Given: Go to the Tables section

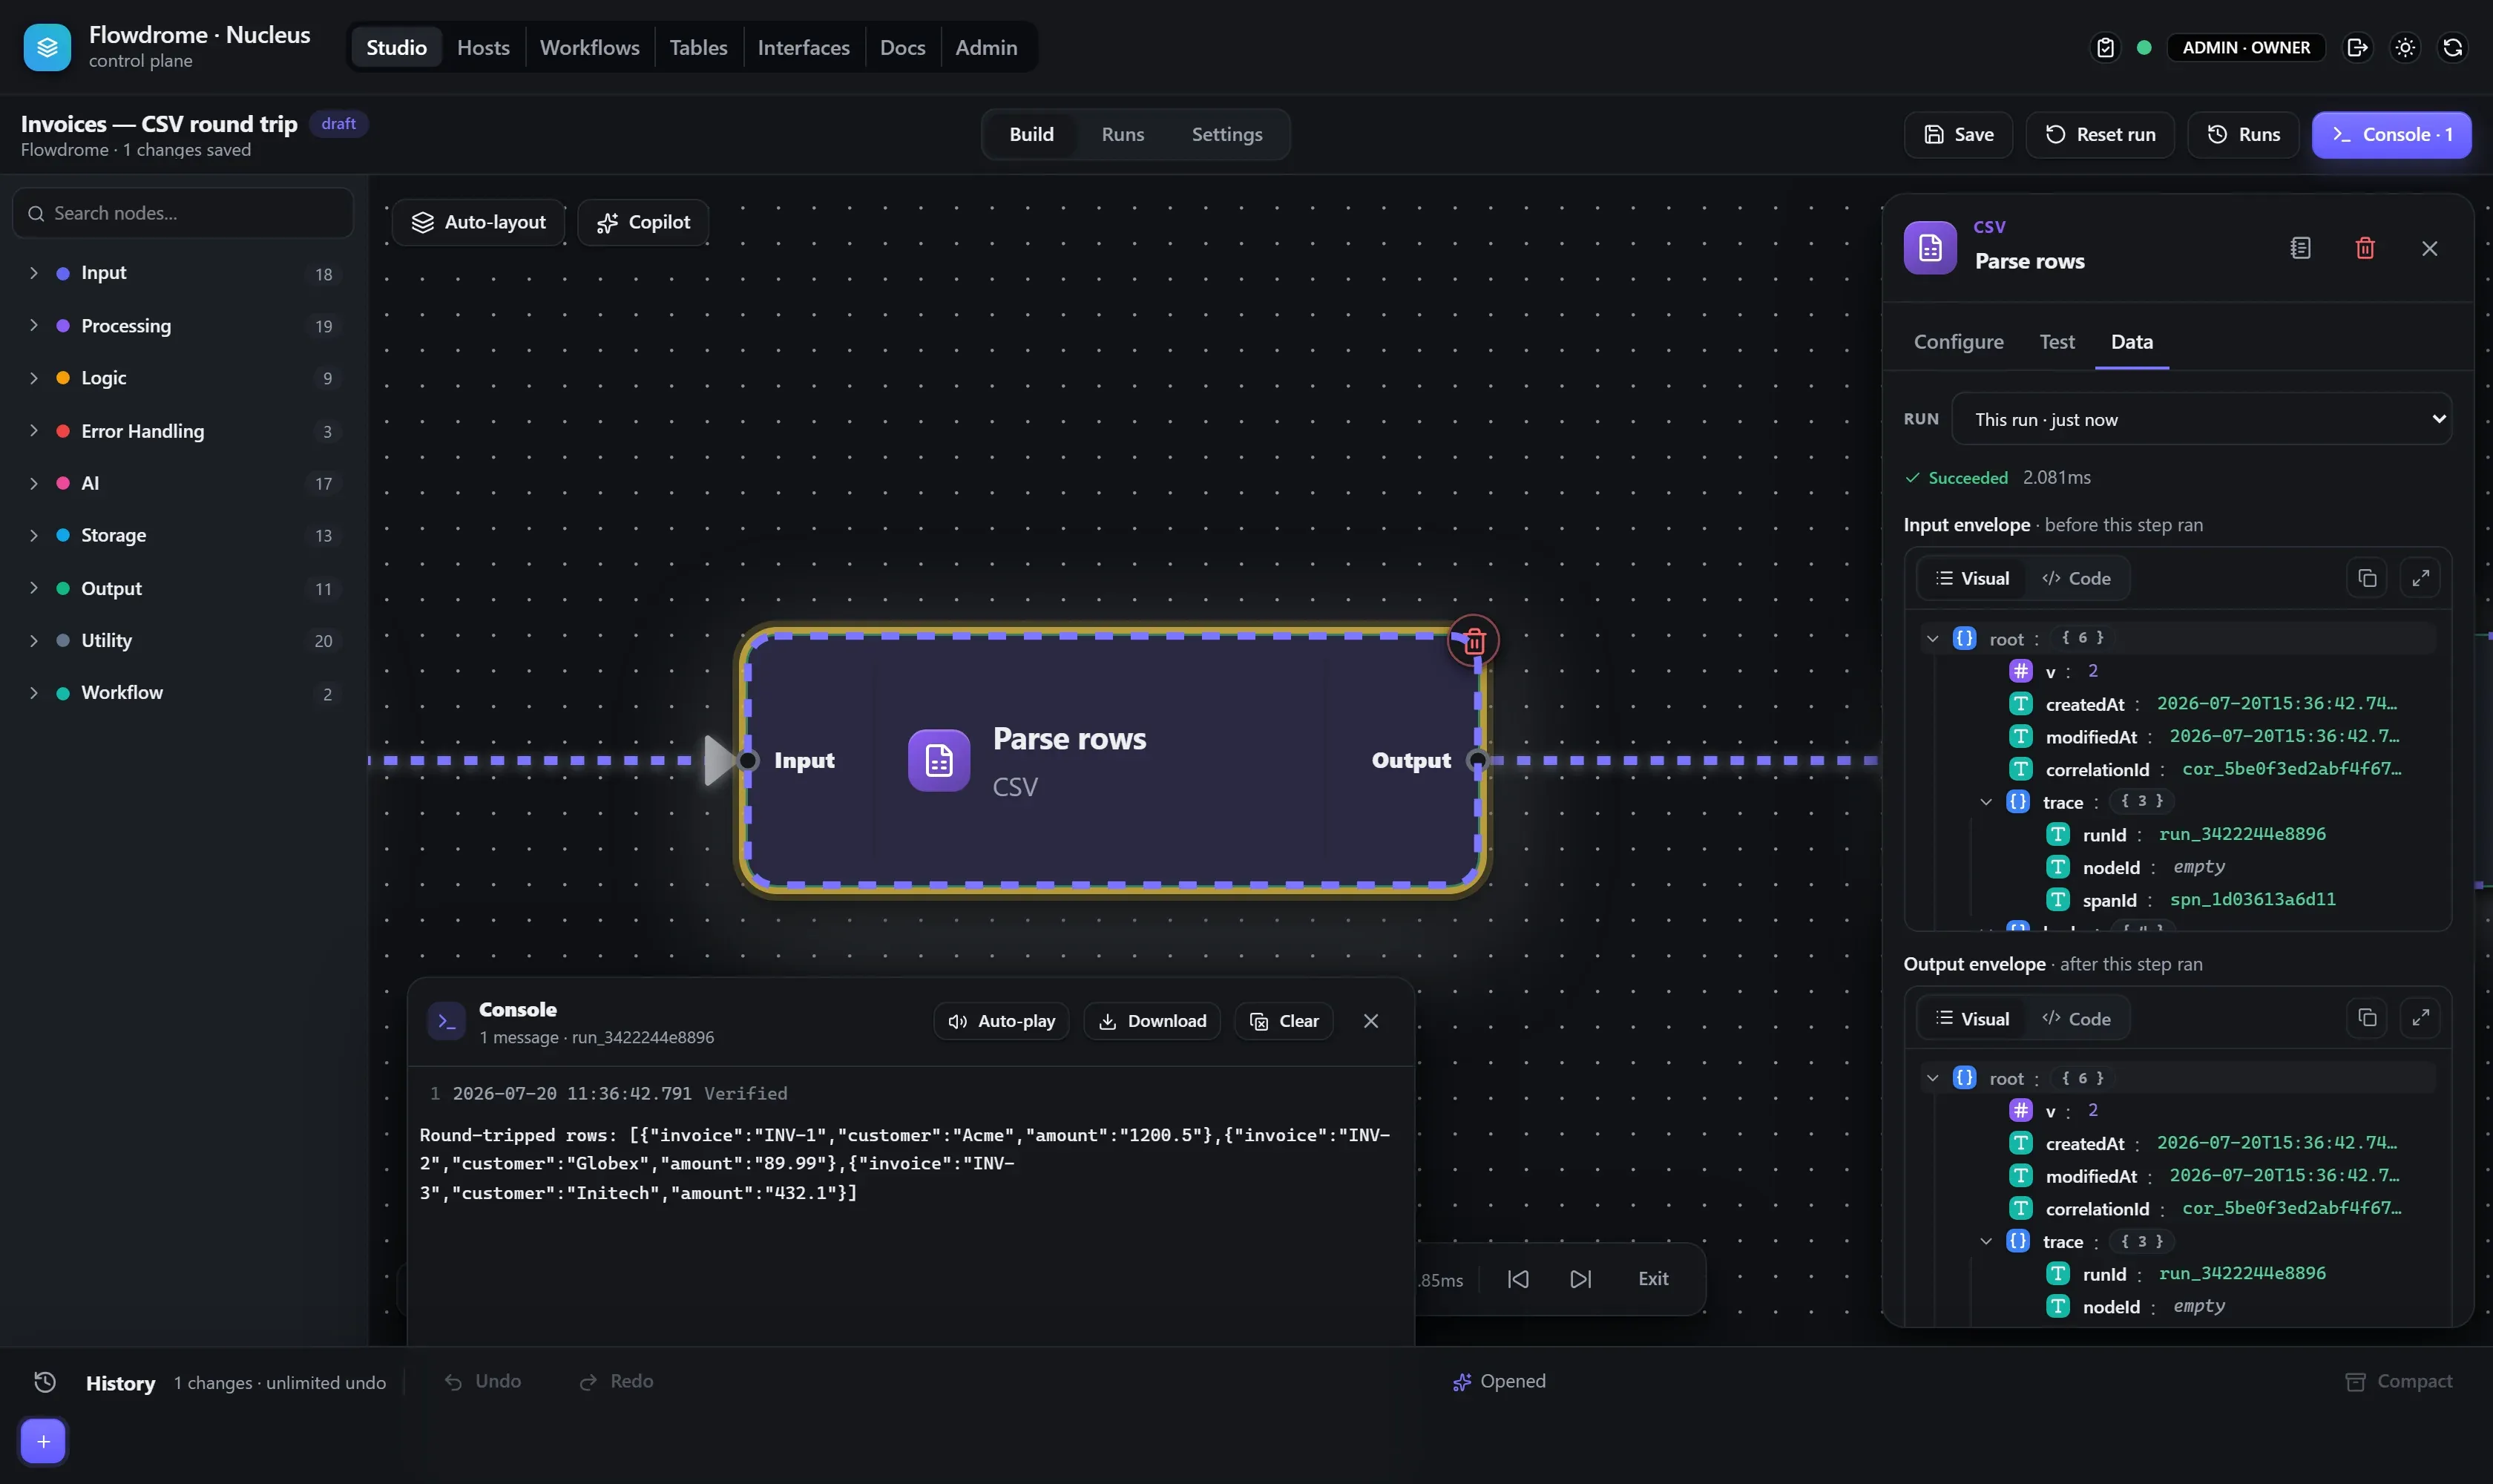Looking at the screenshot, I should pyautogui.click(x=698, y=47).
